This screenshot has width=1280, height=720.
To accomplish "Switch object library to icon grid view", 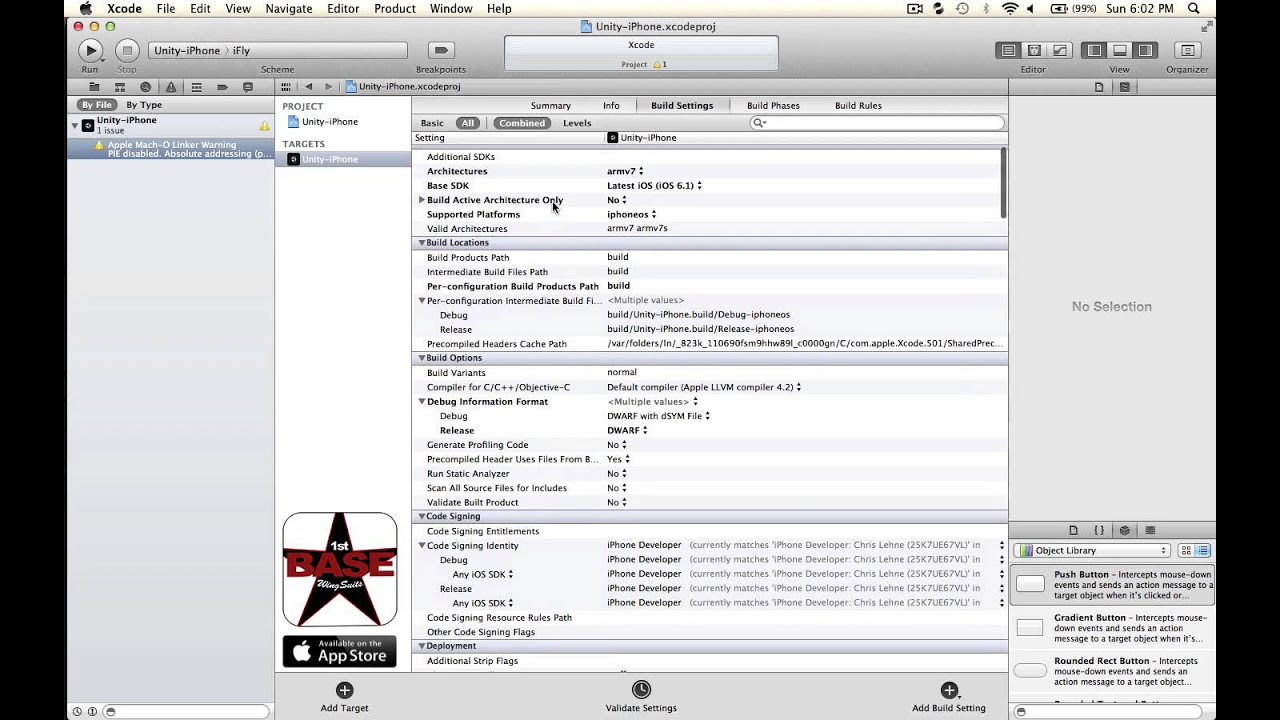I will pos(1186,551).
